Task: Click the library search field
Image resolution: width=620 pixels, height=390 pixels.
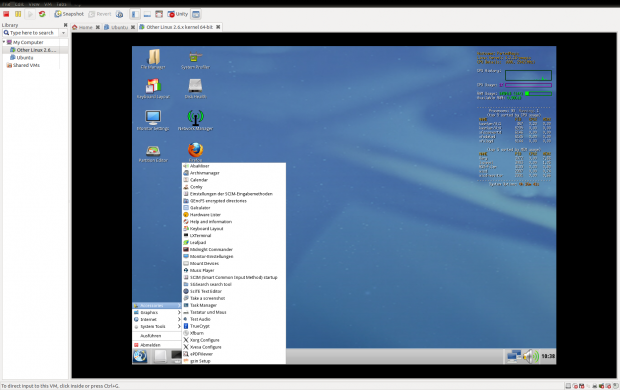Action: [x=31, y=33]
